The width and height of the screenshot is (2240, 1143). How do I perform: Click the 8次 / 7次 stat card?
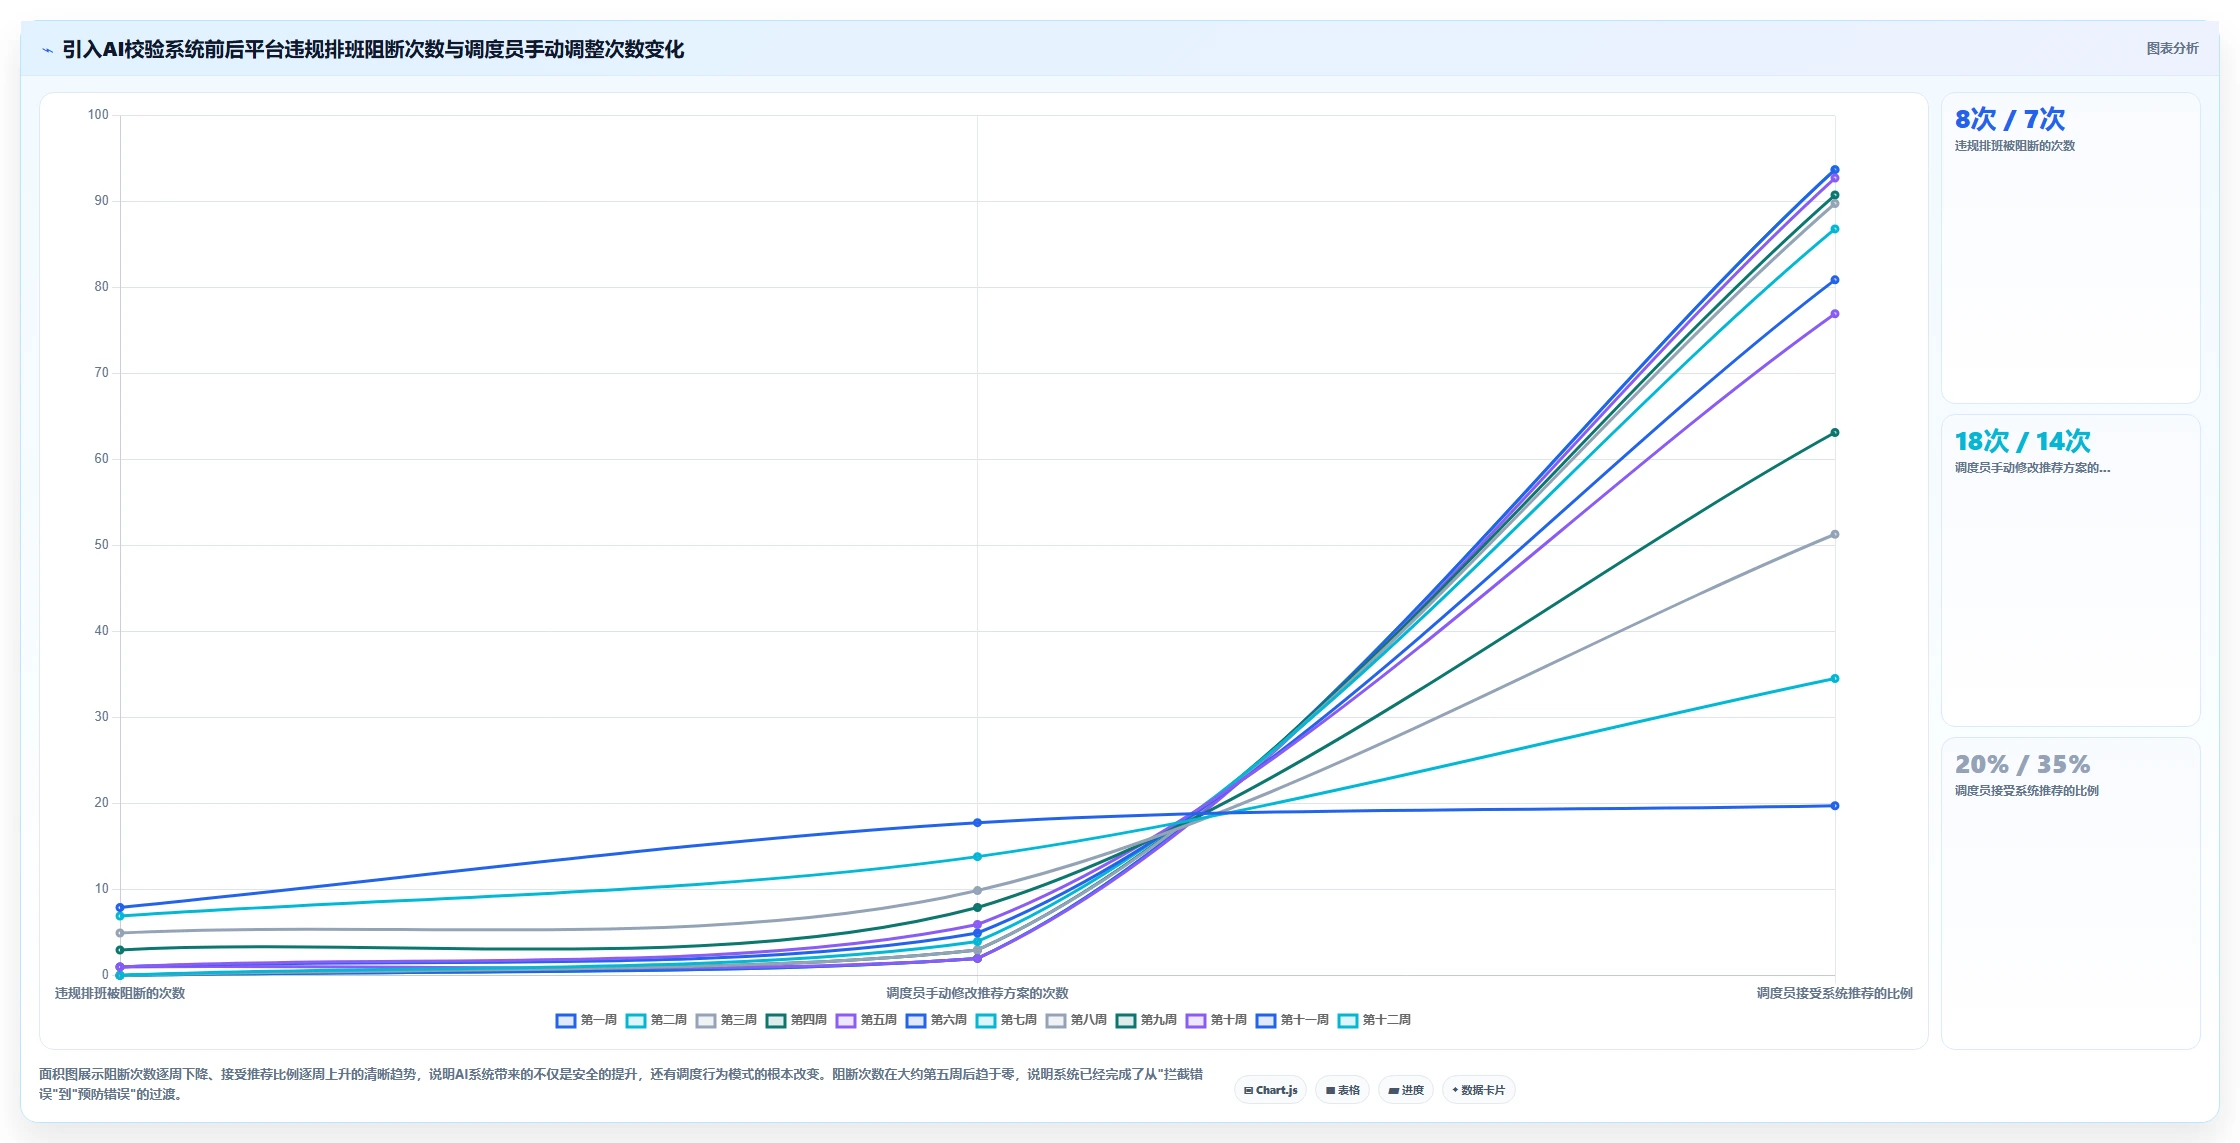[2070, 248]
